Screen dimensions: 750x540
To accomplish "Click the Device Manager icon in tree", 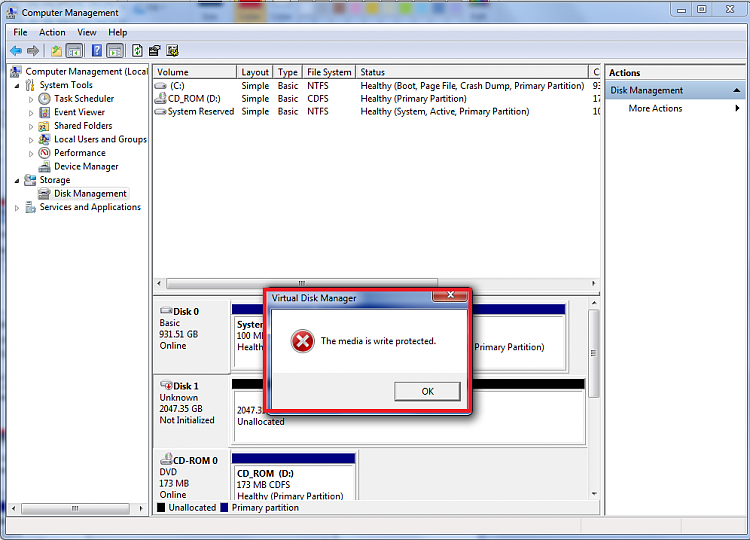I will pyautogui.click(x=44, y=166).
